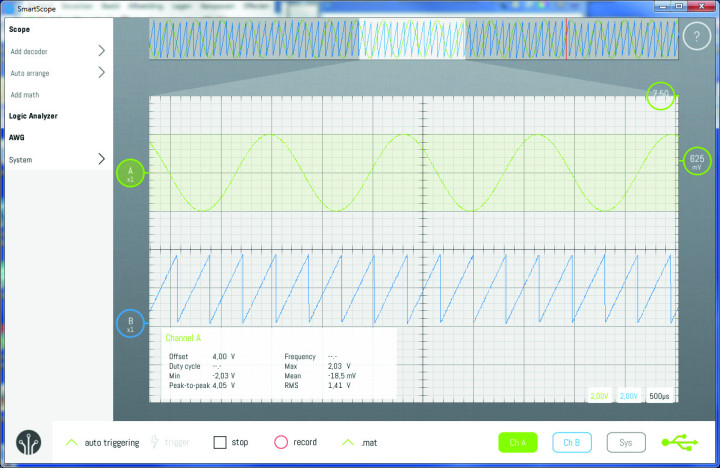This screenshot has height=468, width=720.
Task: Toggle Ch A panel button
Action: pyautogui.click(x=518, y=442)
